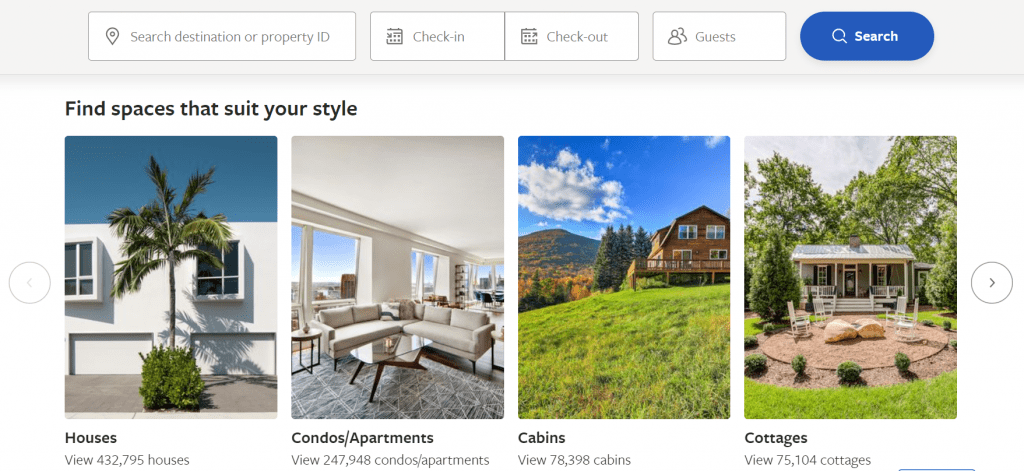The image size is (1024, 471).
Task: Click the check-in calendar icon
Action: tap(394, 36)
